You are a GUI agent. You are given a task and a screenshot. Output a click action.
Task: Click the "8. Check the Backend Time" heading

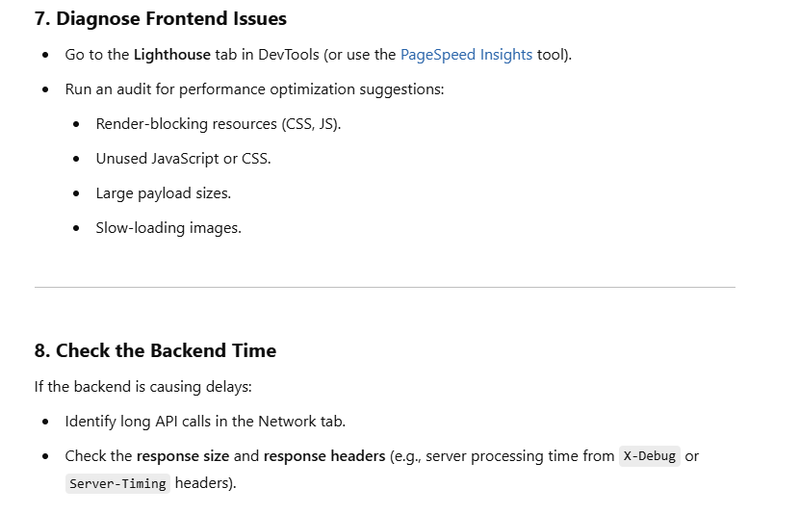[x=155, y=350]
